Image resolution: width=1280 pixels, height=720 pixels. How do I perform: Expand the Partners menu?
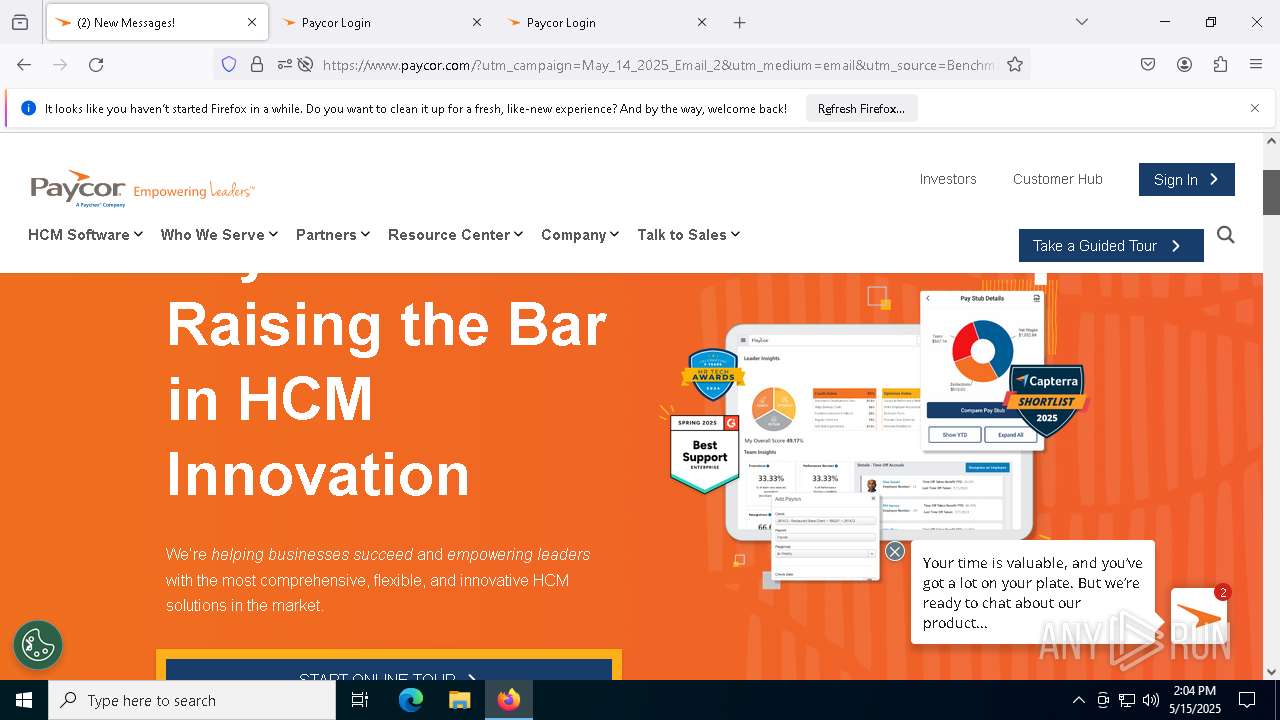coord(333,235)
